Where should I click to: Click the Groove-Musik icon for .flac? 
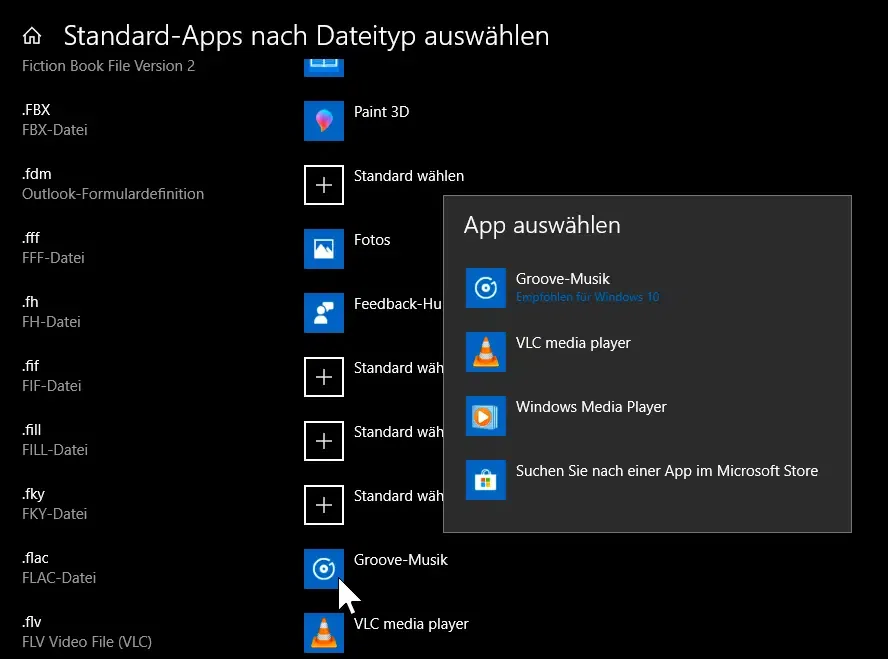tap(323, 569)
